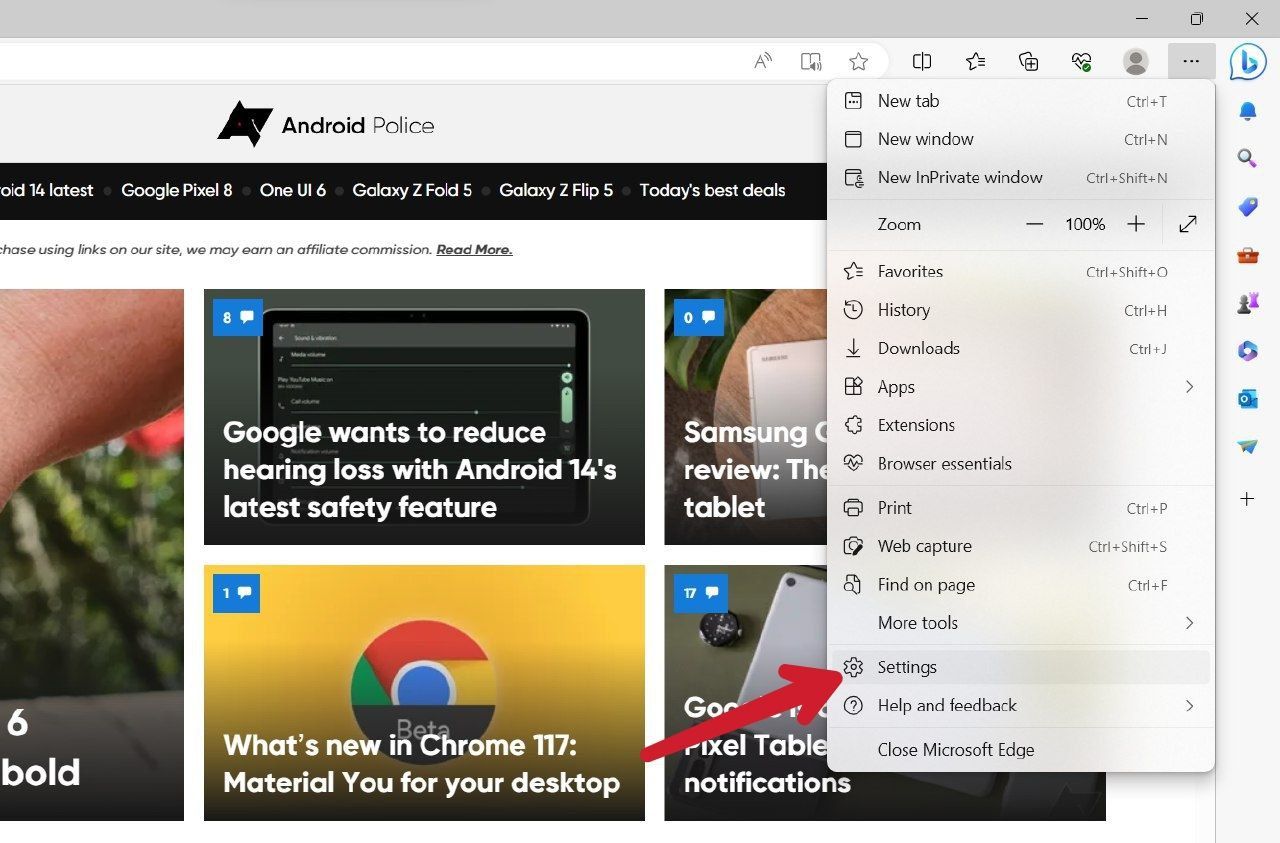1280x843 pixels.
Task: Switch to the Edge profile avatar
Action: tap(1135, 61)
